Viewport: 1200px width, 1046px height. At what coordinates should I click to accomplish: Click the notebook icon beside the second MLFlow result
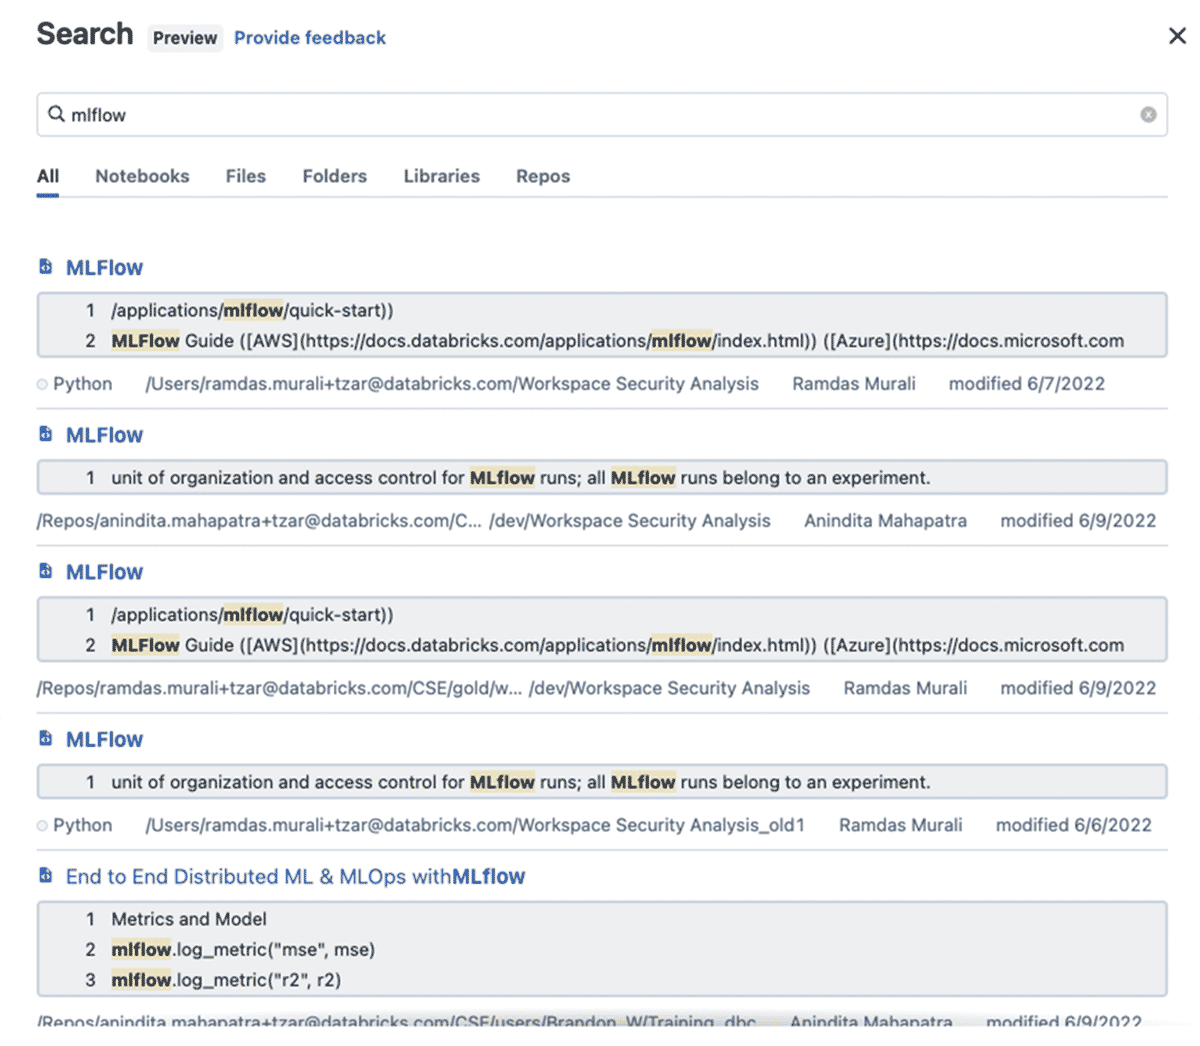[45, 434]
